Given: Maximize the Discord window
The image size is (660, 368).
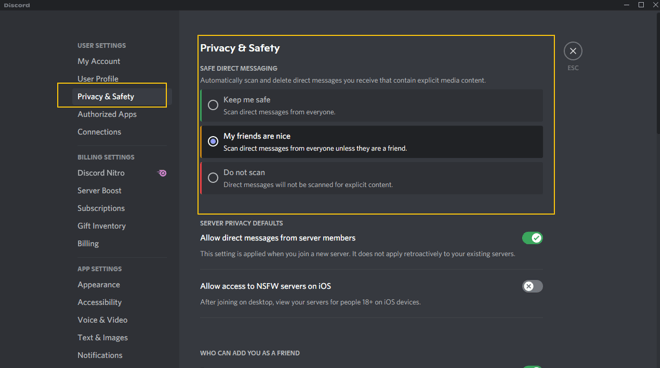Looking at the screenshot, I should pos(641,5).
